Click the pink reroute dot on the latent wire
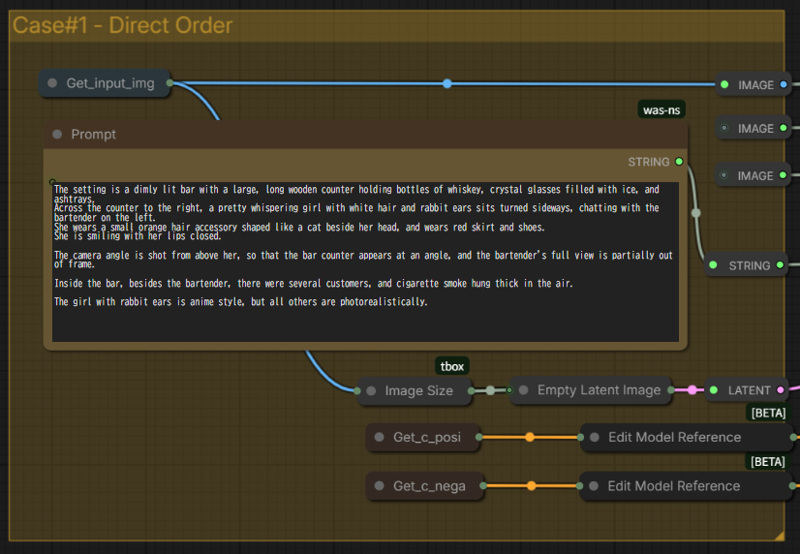This screenshot has height=554, width=800. coord(692,390)
